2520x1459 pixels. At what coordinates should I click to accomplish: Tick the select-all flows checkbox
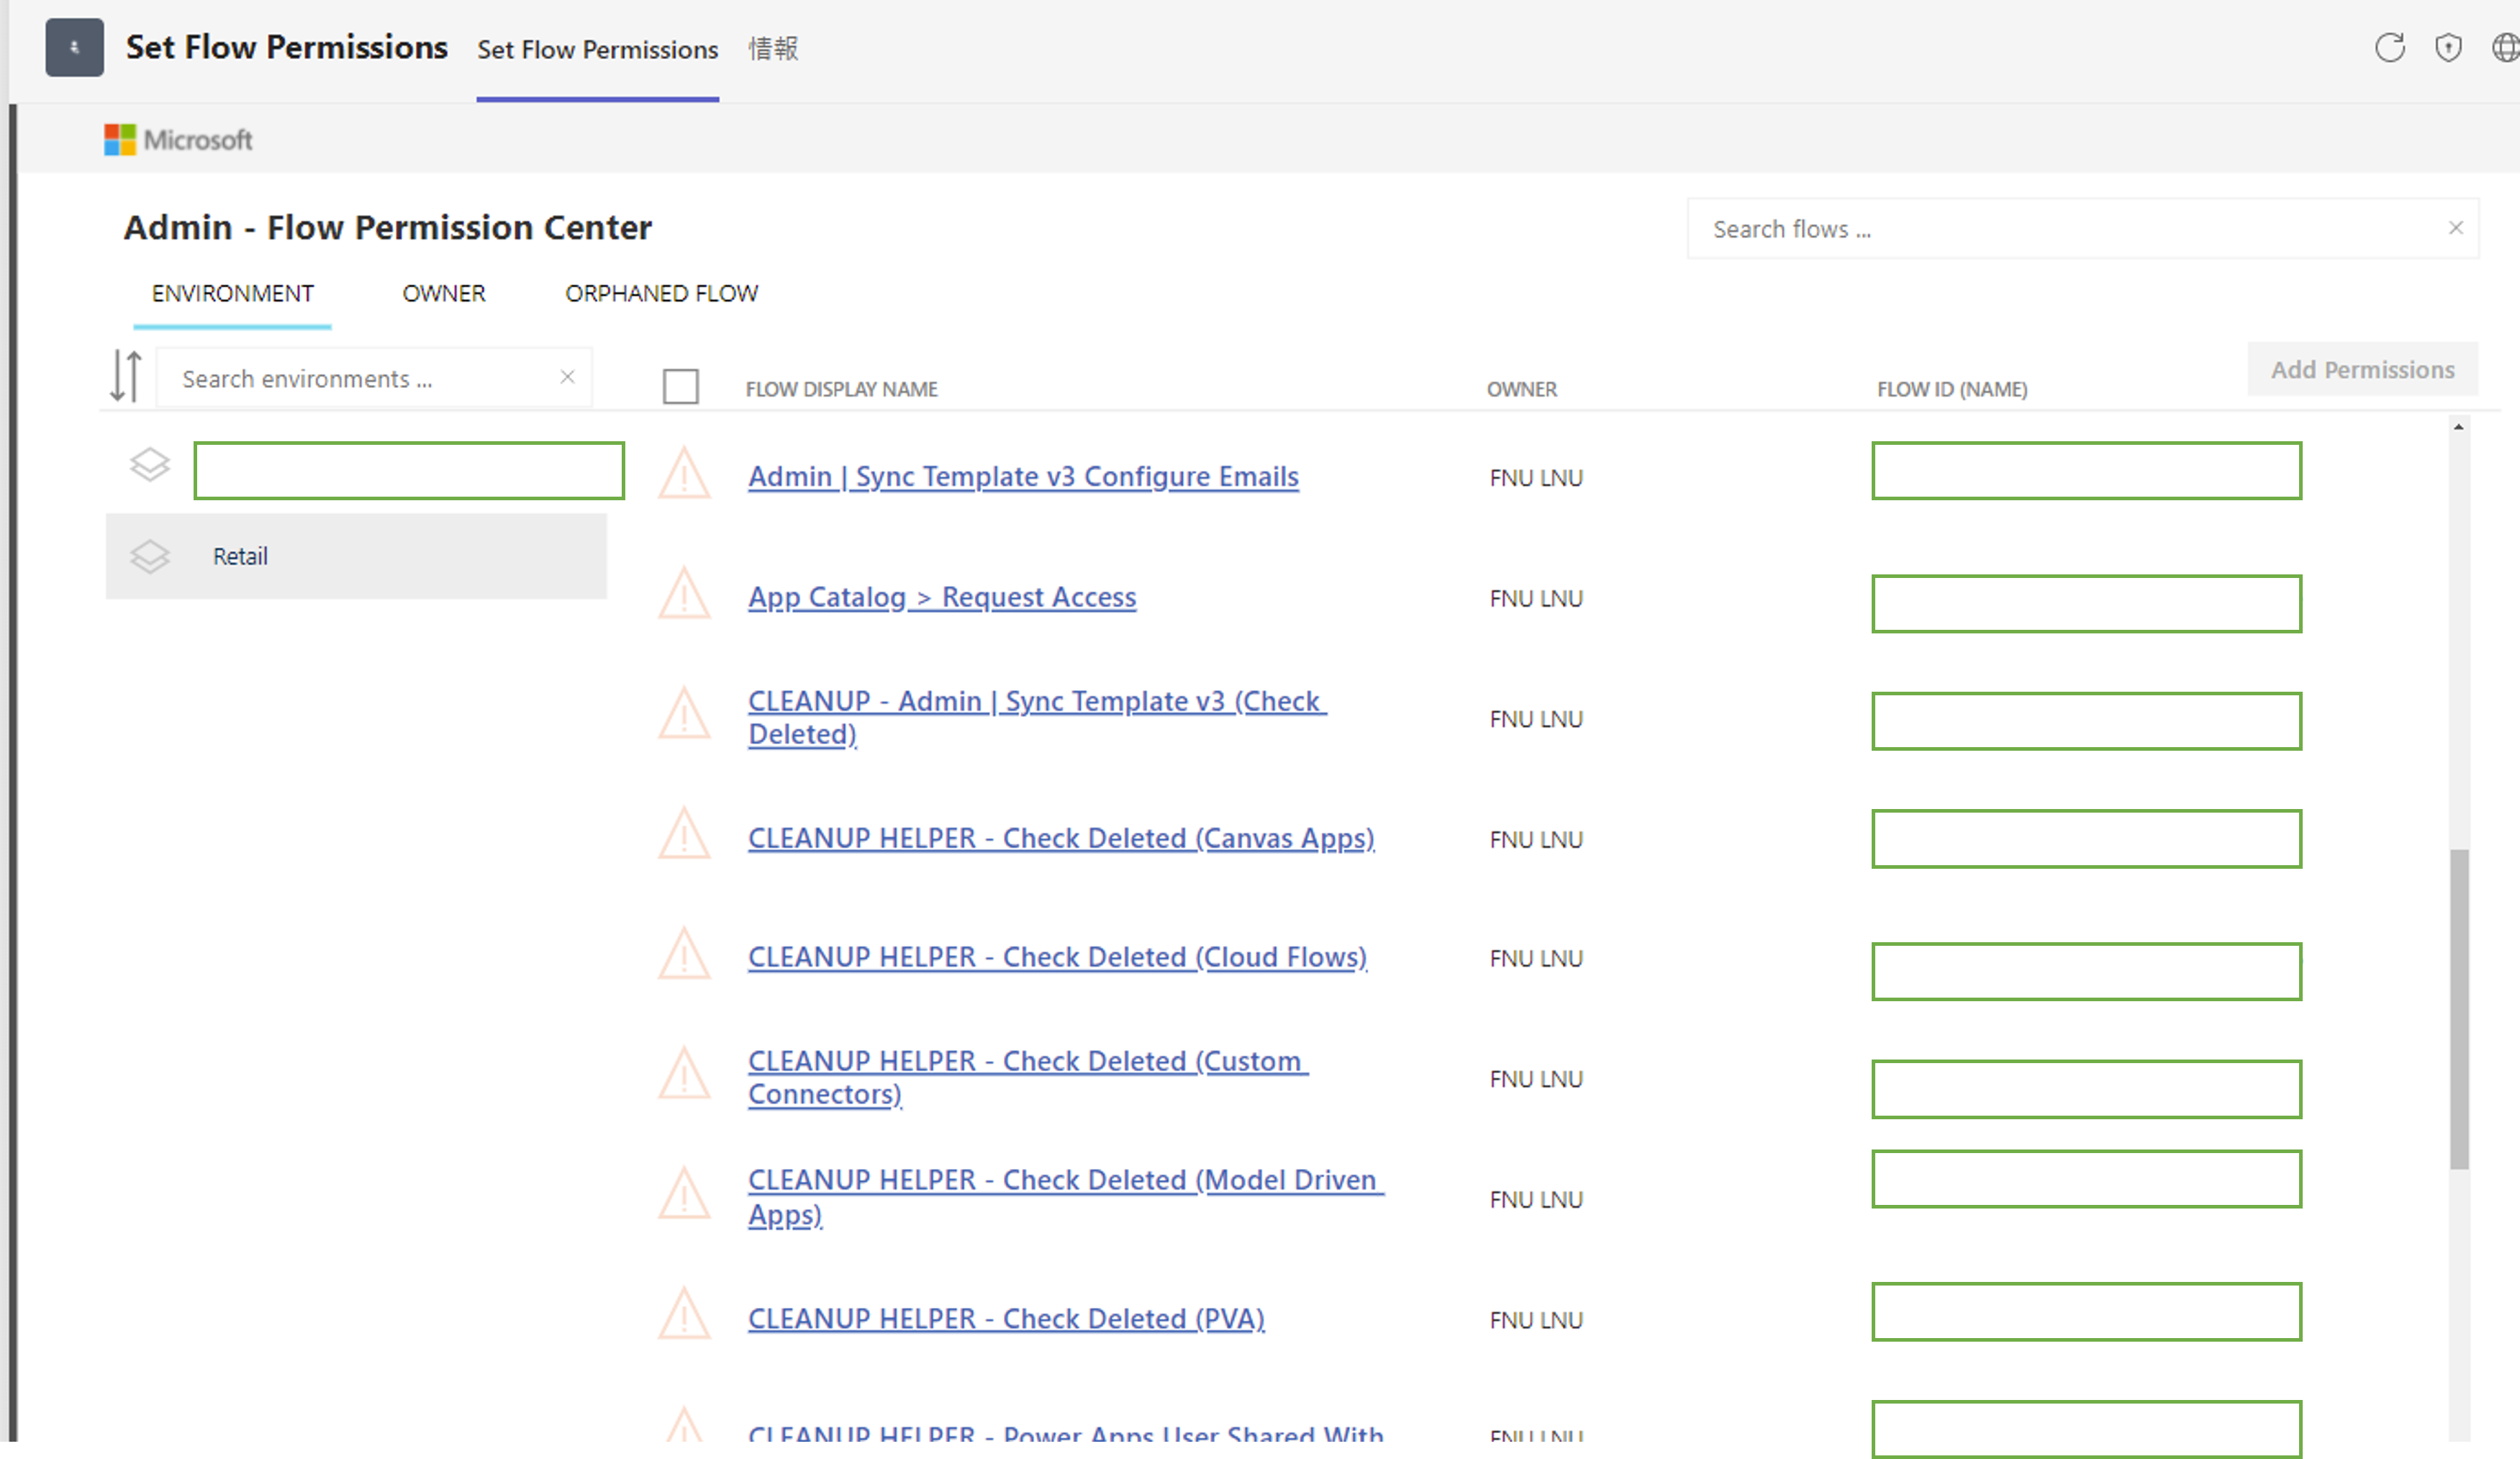pos(680,386)
